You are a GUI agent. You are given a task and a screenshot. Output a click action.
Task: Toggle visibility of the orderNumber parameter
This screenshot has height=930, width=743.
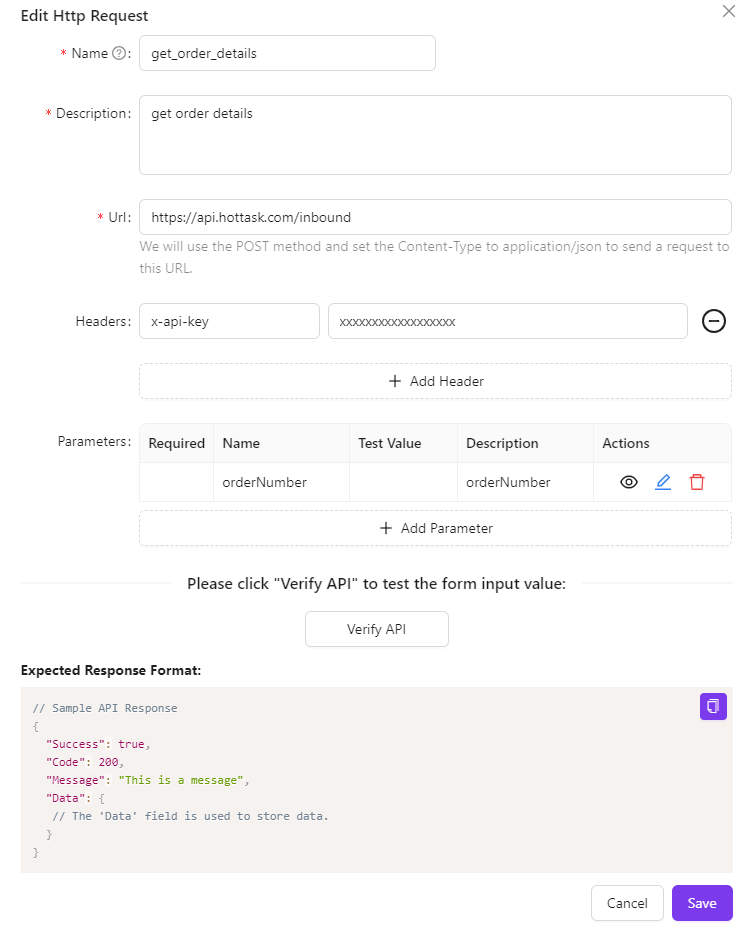629,482
